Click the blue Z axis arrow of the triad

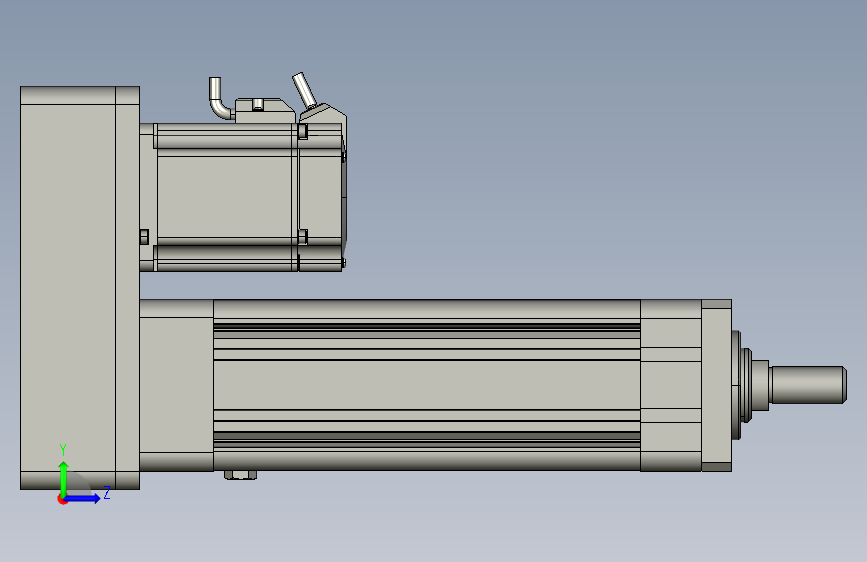84,498
